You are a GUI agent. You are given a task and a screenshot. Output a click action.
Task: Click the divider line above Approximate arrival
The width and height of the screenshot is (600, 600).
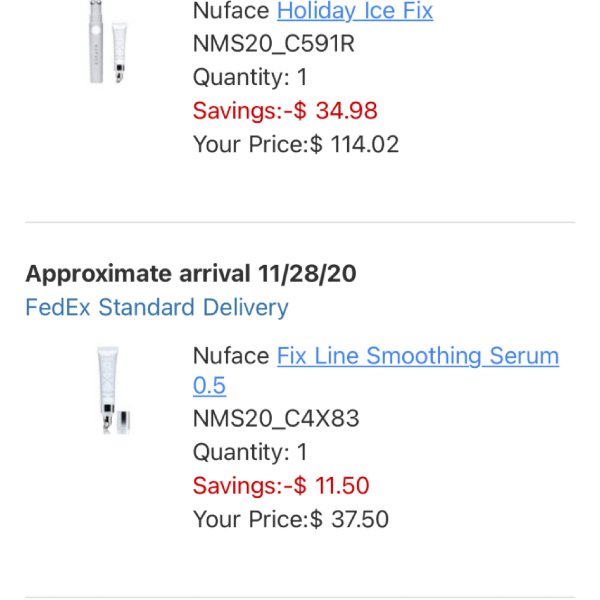click(x=300, y=222)
